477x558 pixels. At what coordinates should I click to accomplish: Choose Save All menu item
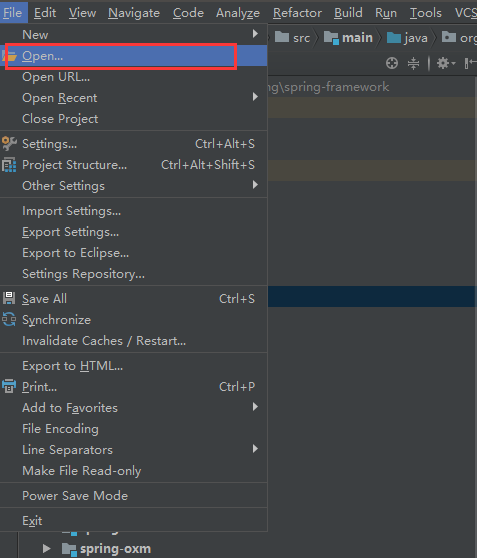133,299
